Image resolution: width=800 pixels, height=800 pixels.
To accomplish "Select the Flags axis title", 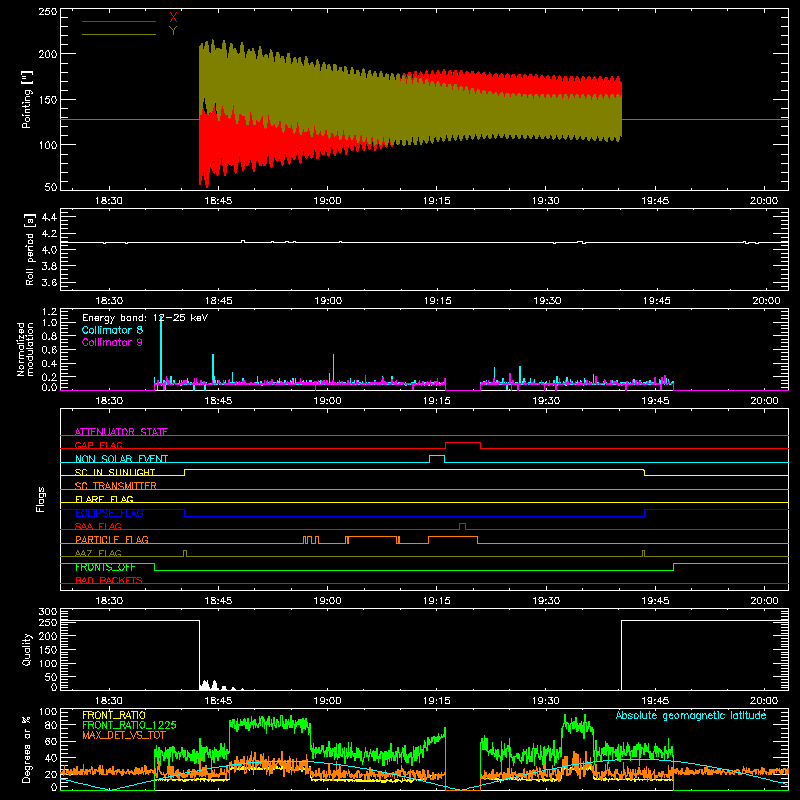I will pos(41,499).
